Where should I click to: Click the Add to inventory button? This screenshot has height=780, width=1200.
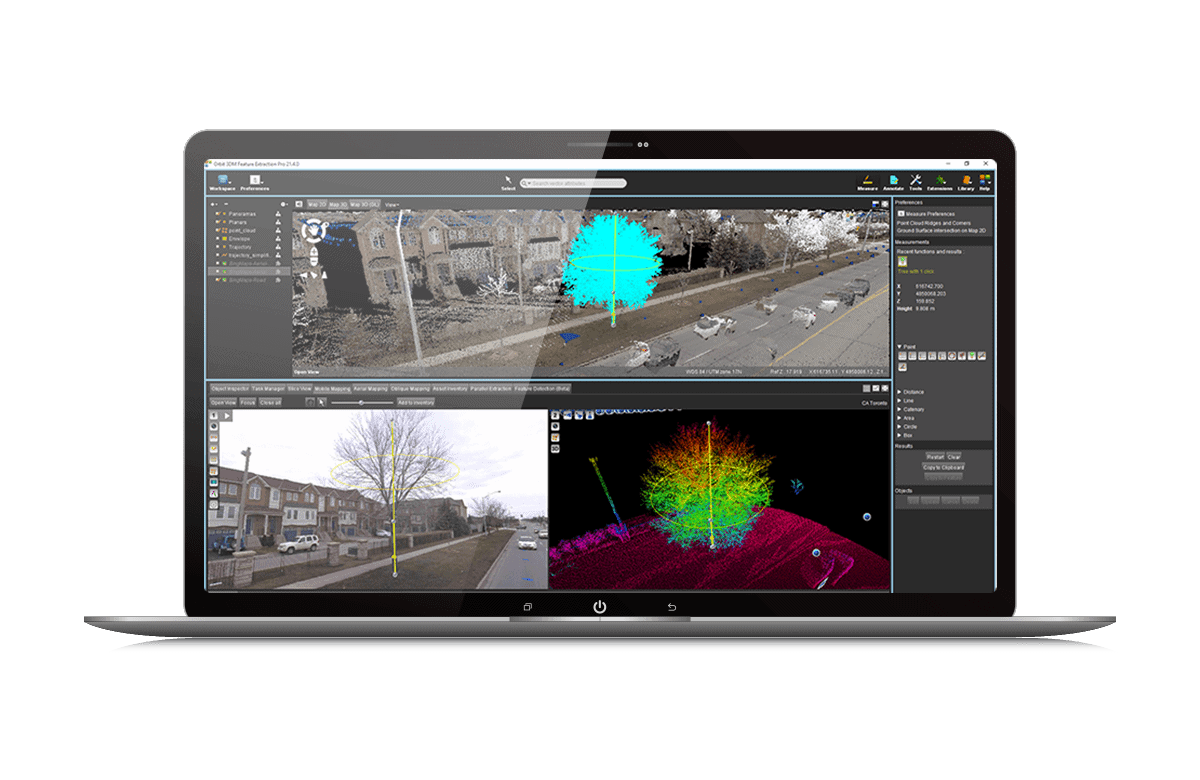pos(416,402)
